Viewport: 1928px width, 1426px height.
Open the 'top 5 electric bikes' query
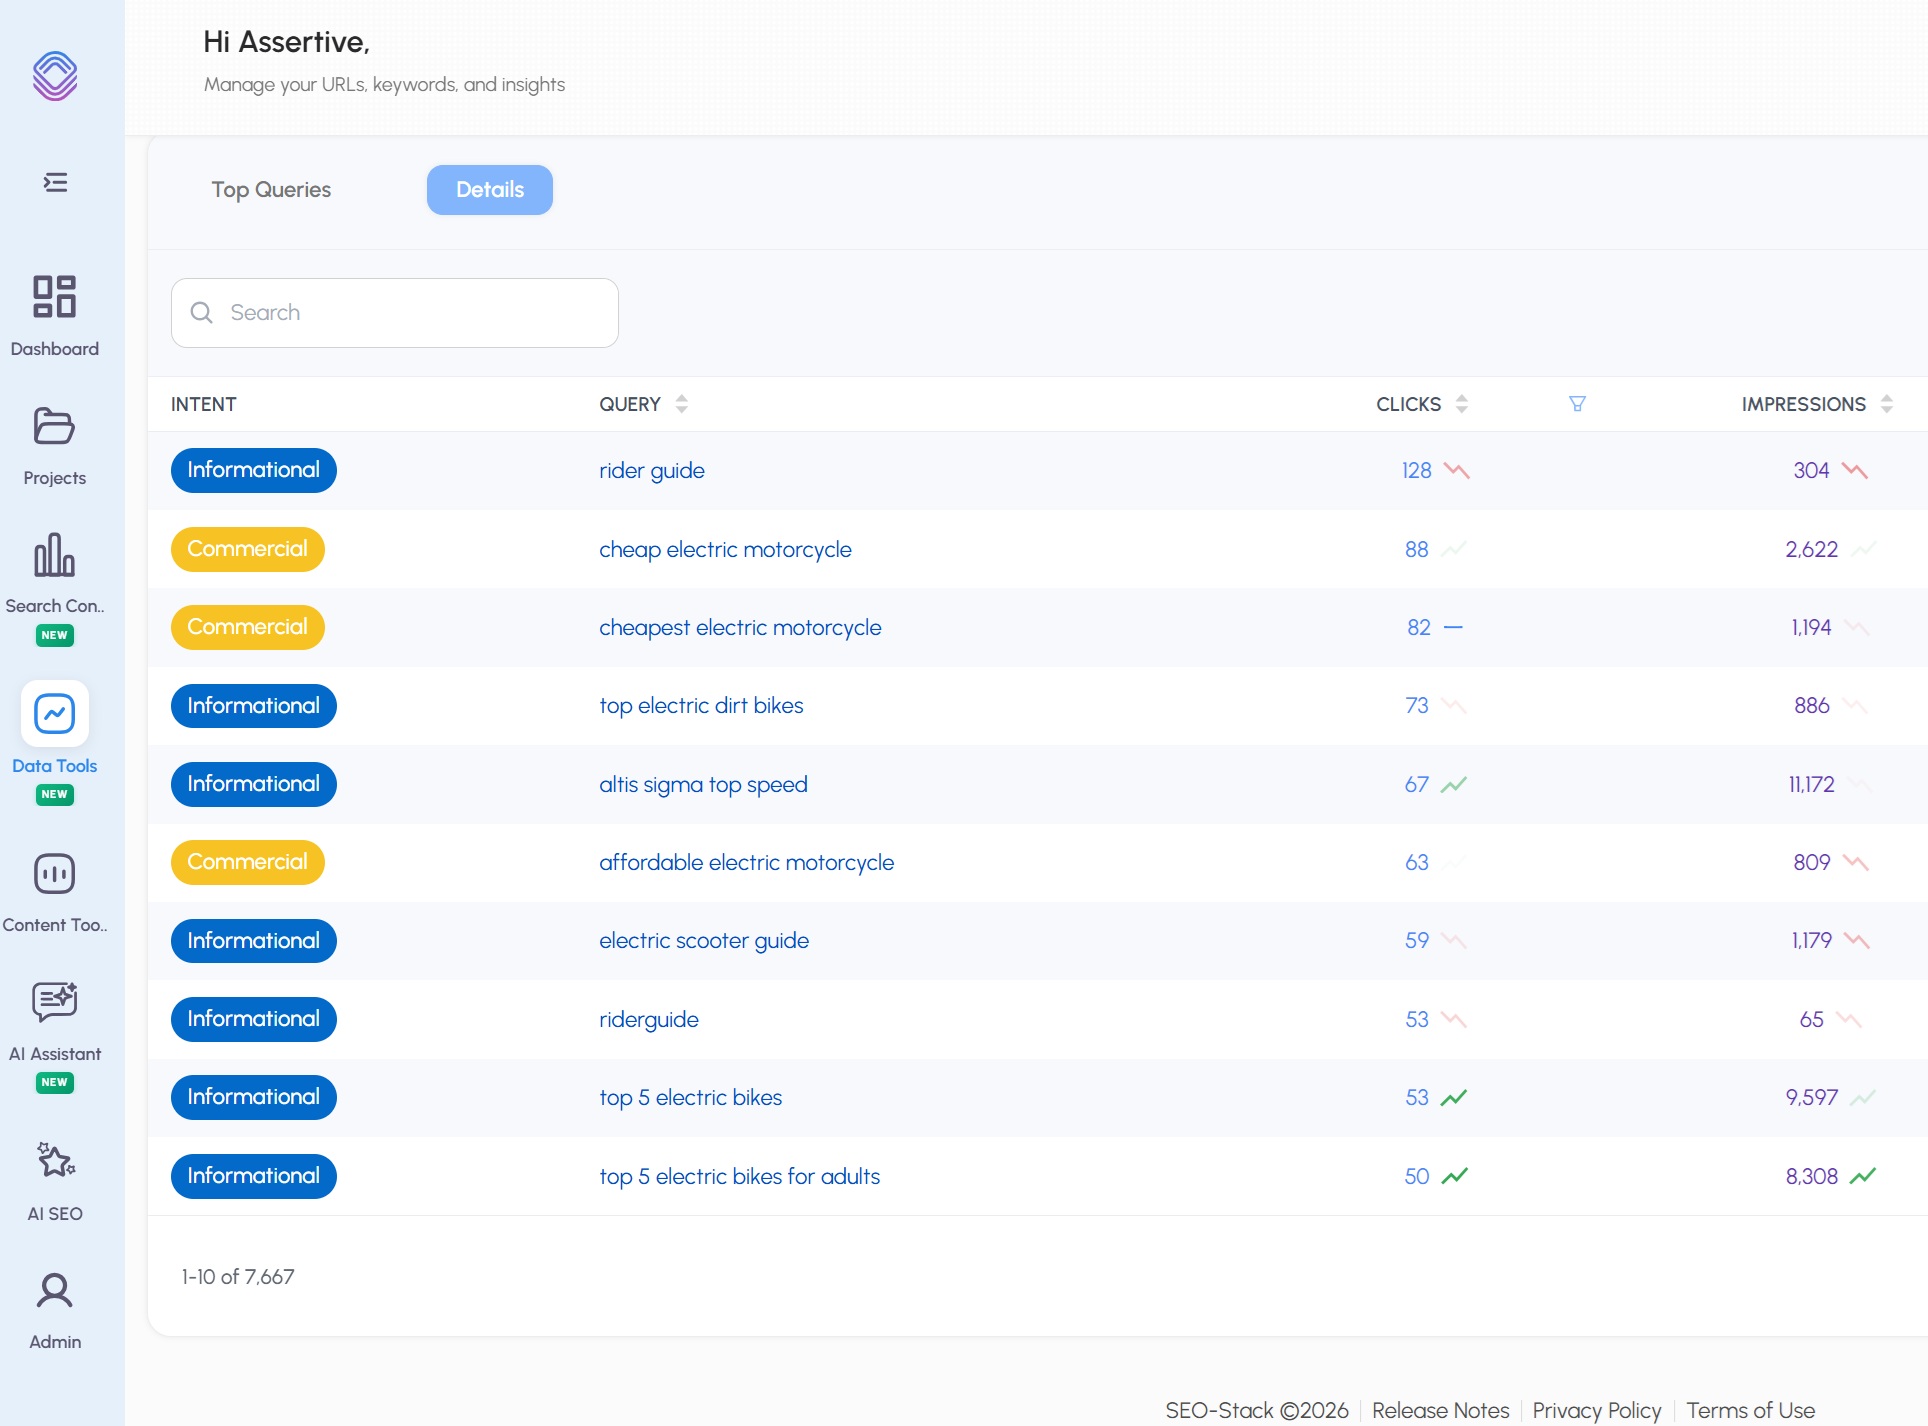click(691, 1098)
